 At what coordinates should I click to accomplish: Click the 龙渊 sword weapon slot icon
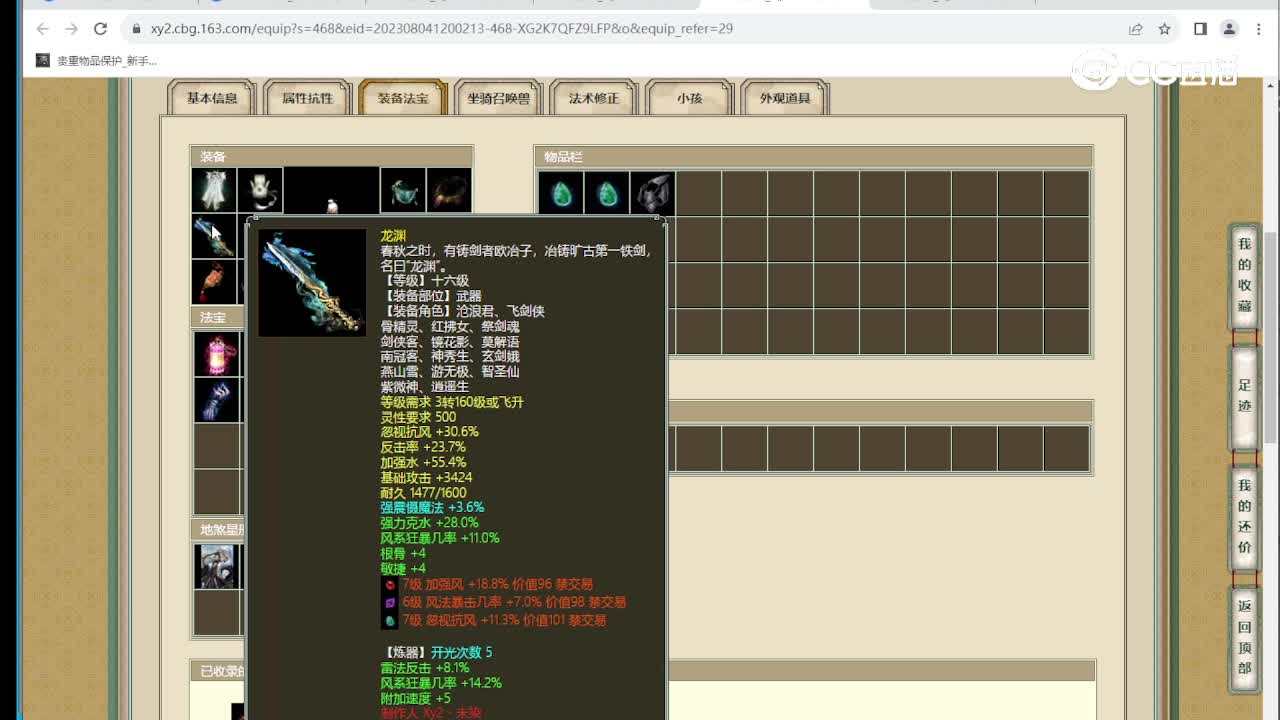[x=214, y=236]
